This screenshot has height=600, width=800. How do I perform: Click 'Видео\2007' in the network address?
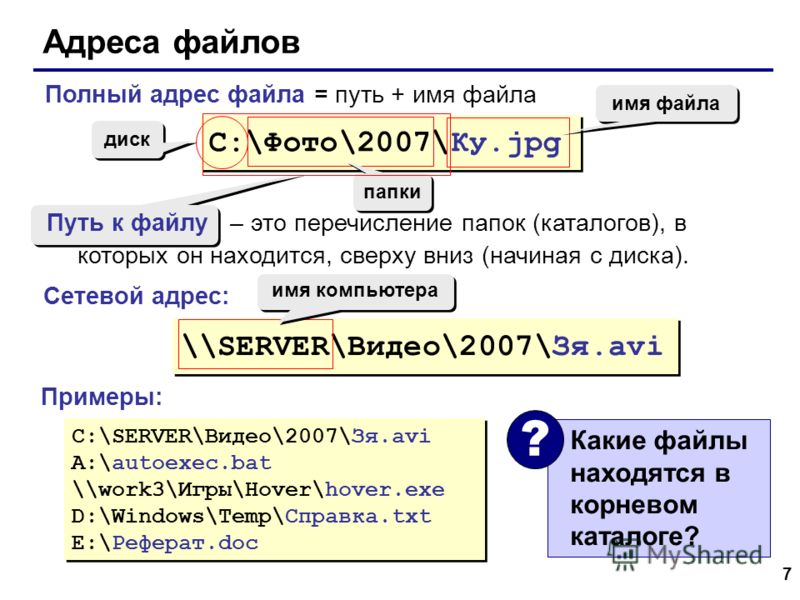pyautogui.click(x=440, y=345)
